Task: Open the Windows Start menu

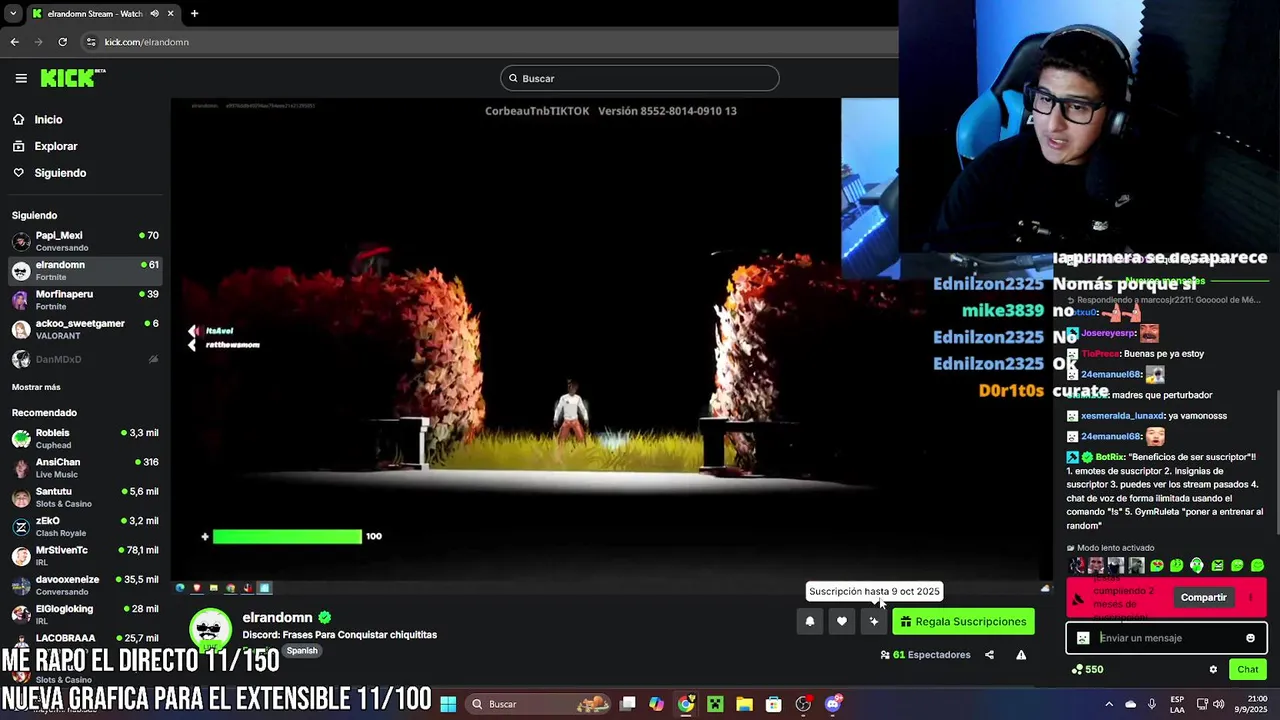Action: click(448, 704)
